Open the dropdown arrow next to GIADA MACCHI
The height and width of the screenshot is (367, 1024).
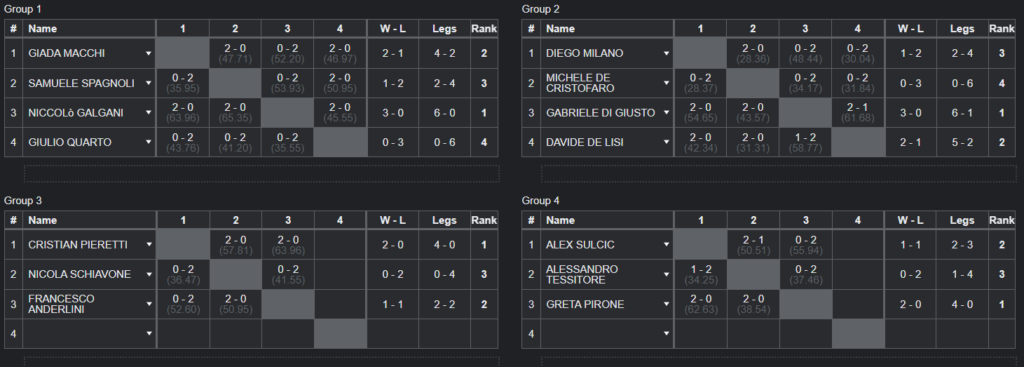tap(148, 54)
